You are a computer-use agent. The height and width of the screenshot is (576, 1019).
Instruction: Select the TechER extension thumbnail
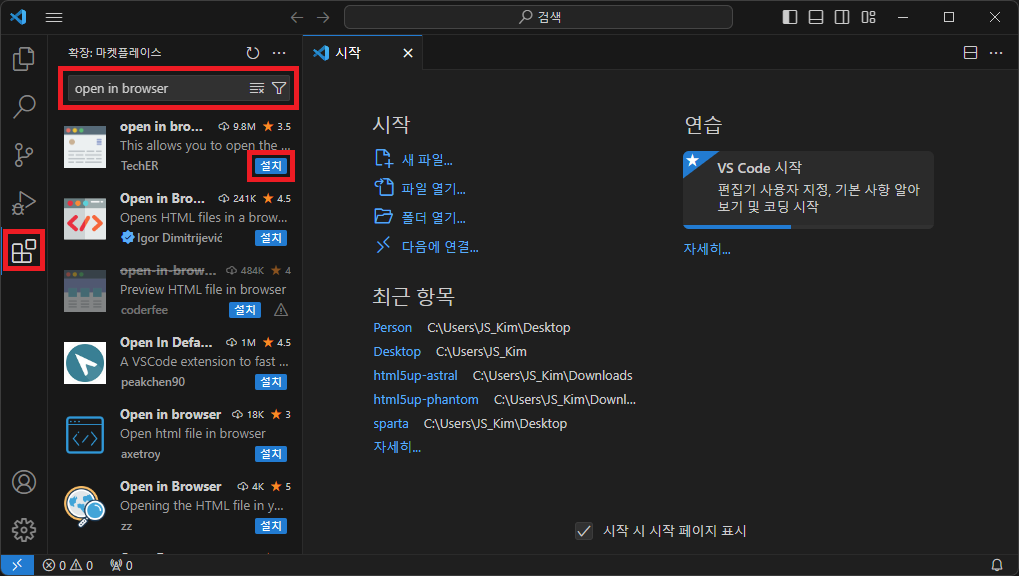[x=84, y=147]
